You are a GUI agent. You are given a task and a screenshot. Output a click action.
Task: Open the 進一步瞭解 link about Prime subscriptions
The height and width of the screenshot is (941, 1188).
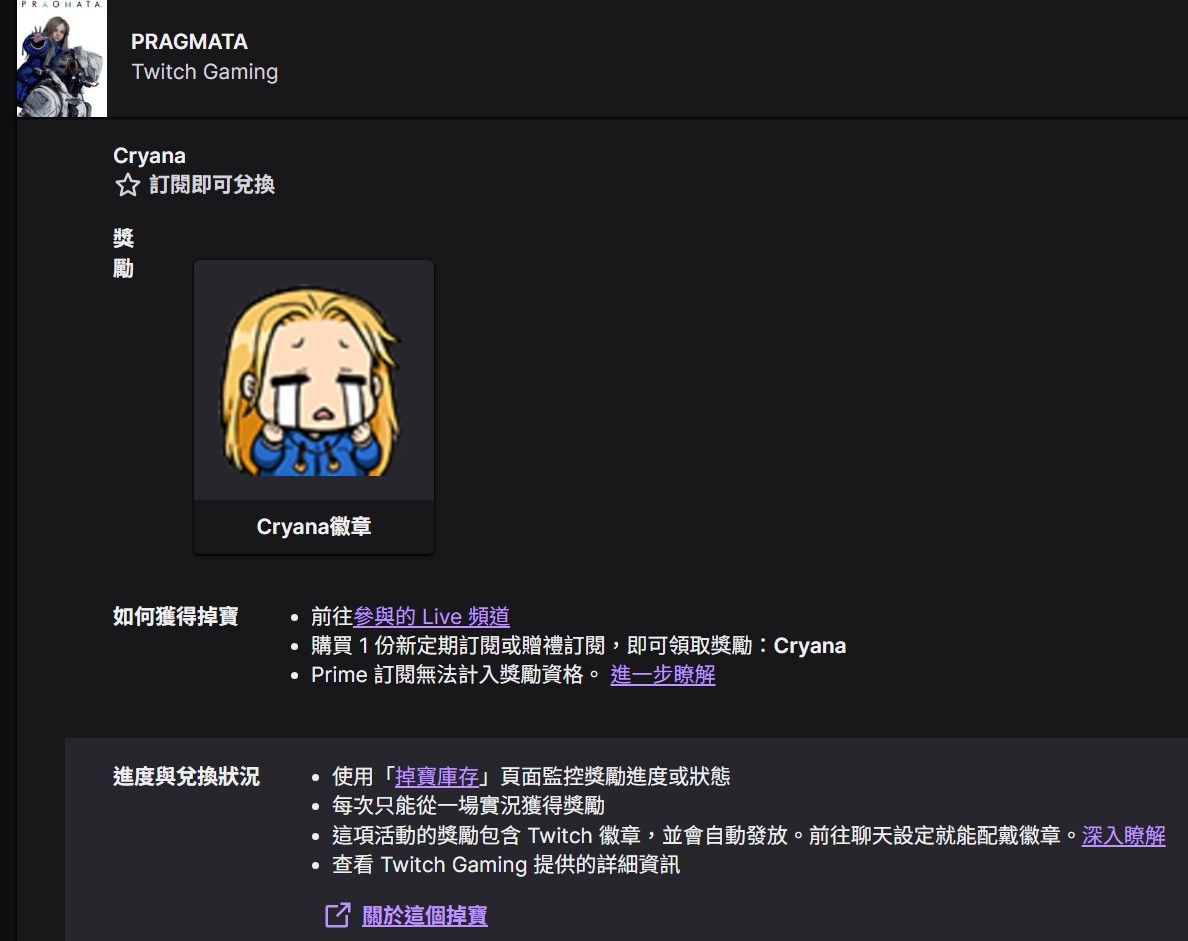[x=662, y=675]
